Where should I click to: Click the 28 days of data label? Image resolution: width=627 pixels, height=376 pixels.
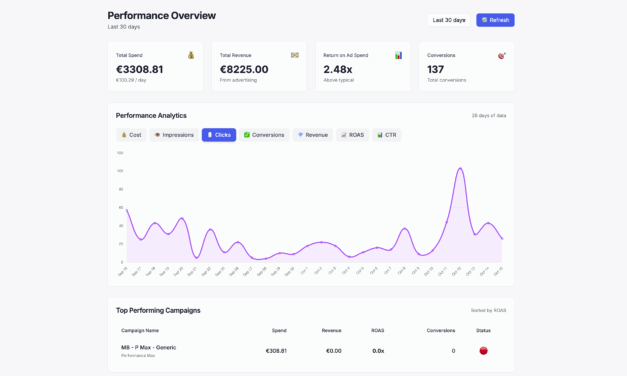(x=489, y=116)
